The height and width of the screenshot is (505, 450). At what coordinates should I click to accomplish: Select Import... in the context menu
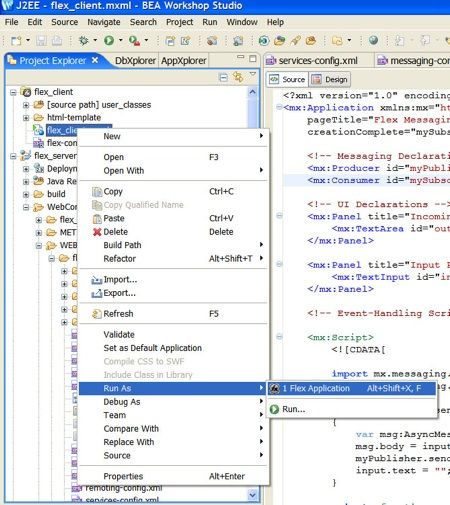coord(173,279)
